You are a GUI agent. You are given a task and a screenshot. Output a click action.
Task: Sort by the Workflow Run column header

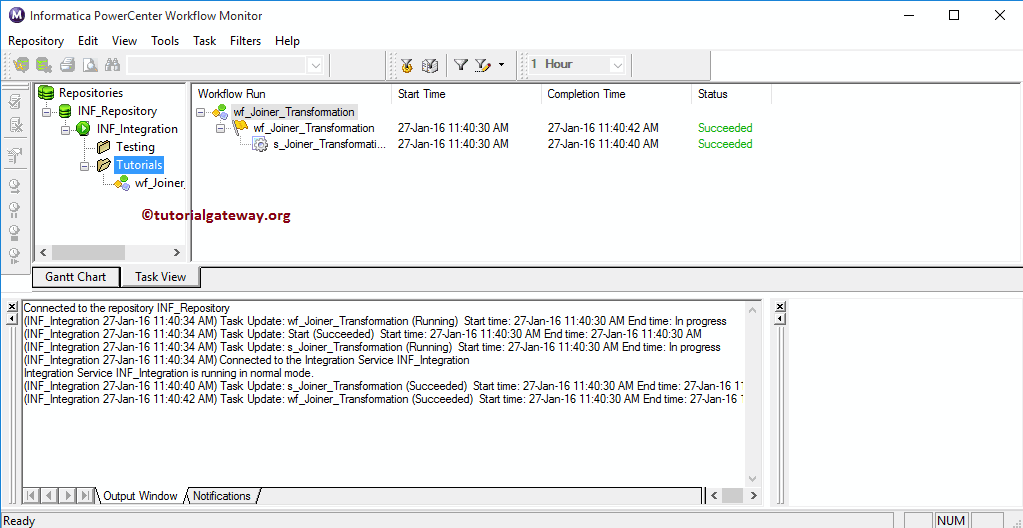291,94
